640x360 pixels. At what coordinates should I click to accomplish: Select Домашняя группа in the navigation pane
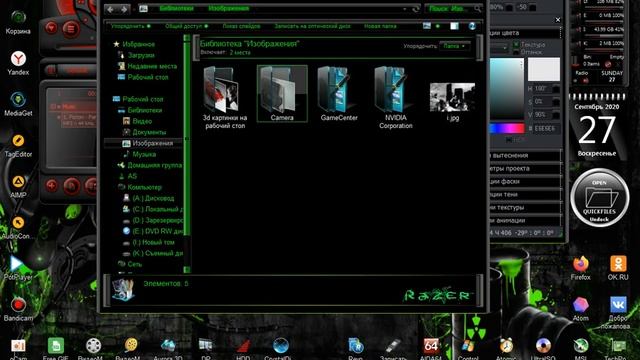tap(155, 165)
